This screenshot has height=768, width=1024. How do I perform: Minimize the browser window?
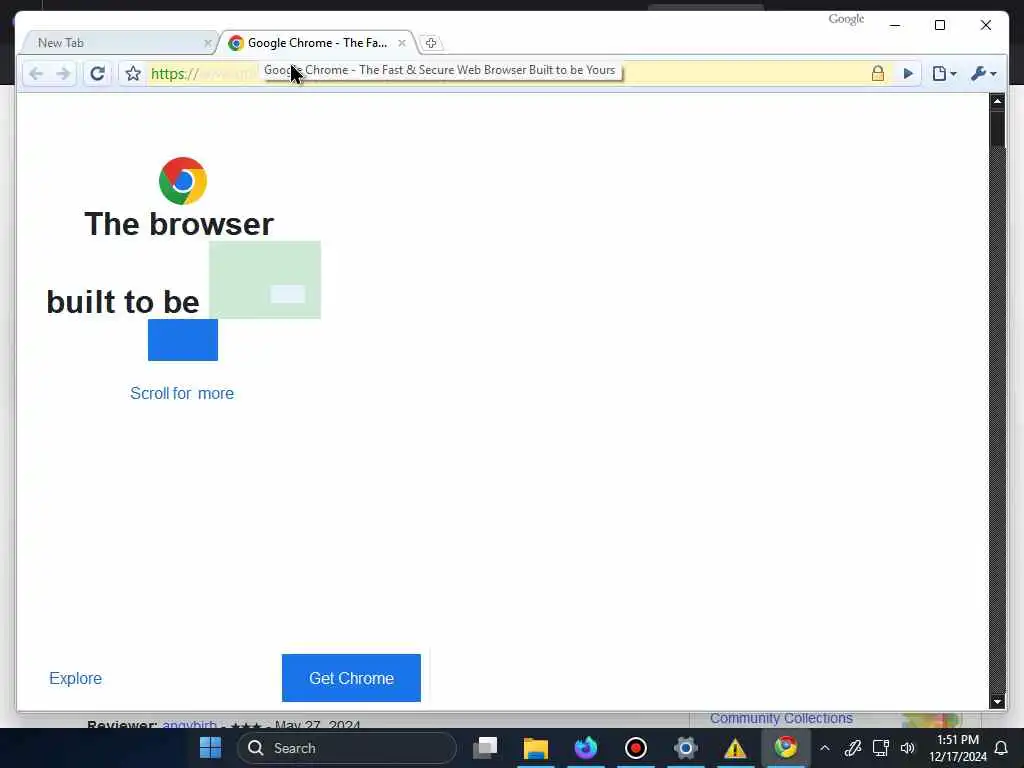(x=895, y=25)
